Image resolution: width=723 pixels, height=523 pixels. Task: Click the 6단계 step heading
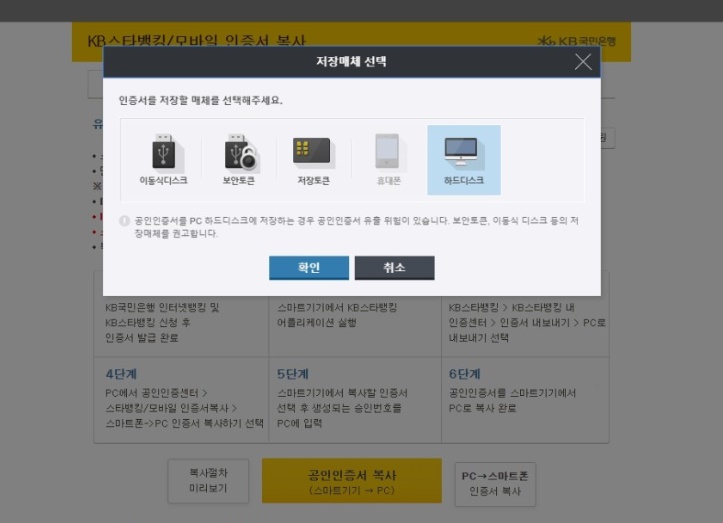pos(465,374)
